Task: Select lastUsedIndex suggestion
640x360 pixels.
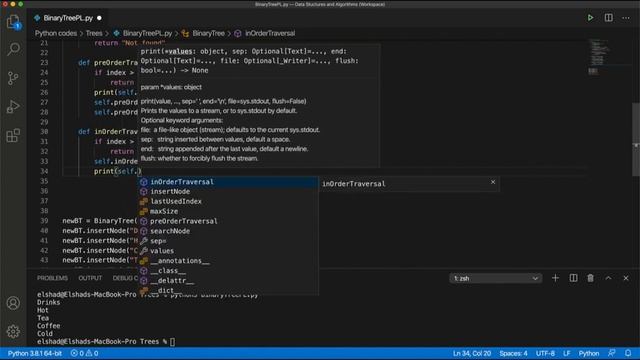Action: click(x=229, y=202)
